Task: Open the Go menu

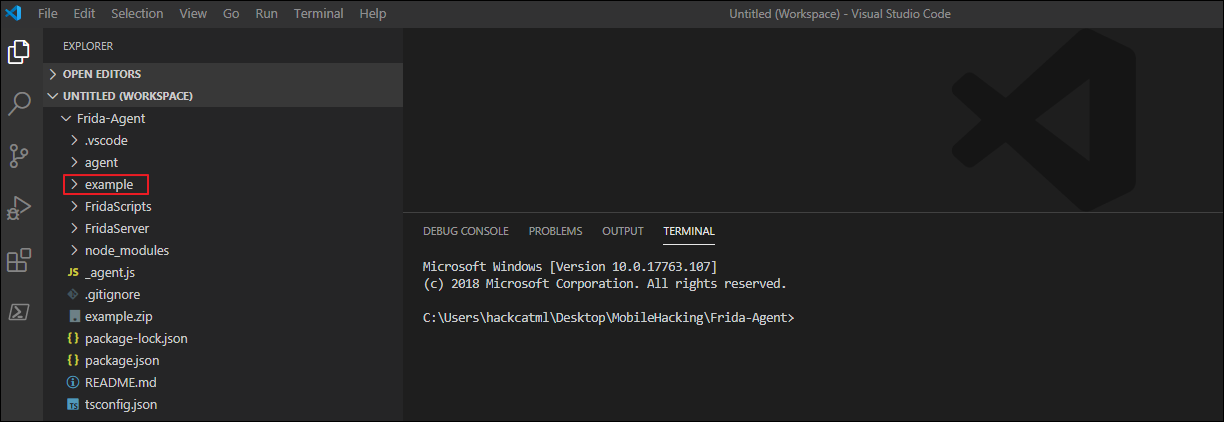Action: pyautogui.click(x=231, y=14)
